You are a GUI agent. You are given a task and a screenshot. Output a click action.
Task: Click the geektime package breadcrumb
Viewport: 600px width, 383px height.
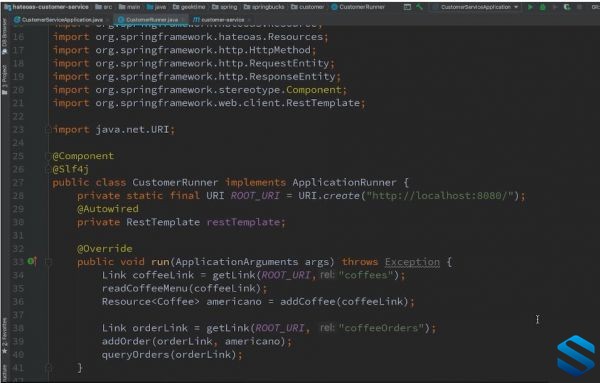[x=189, y=7]
